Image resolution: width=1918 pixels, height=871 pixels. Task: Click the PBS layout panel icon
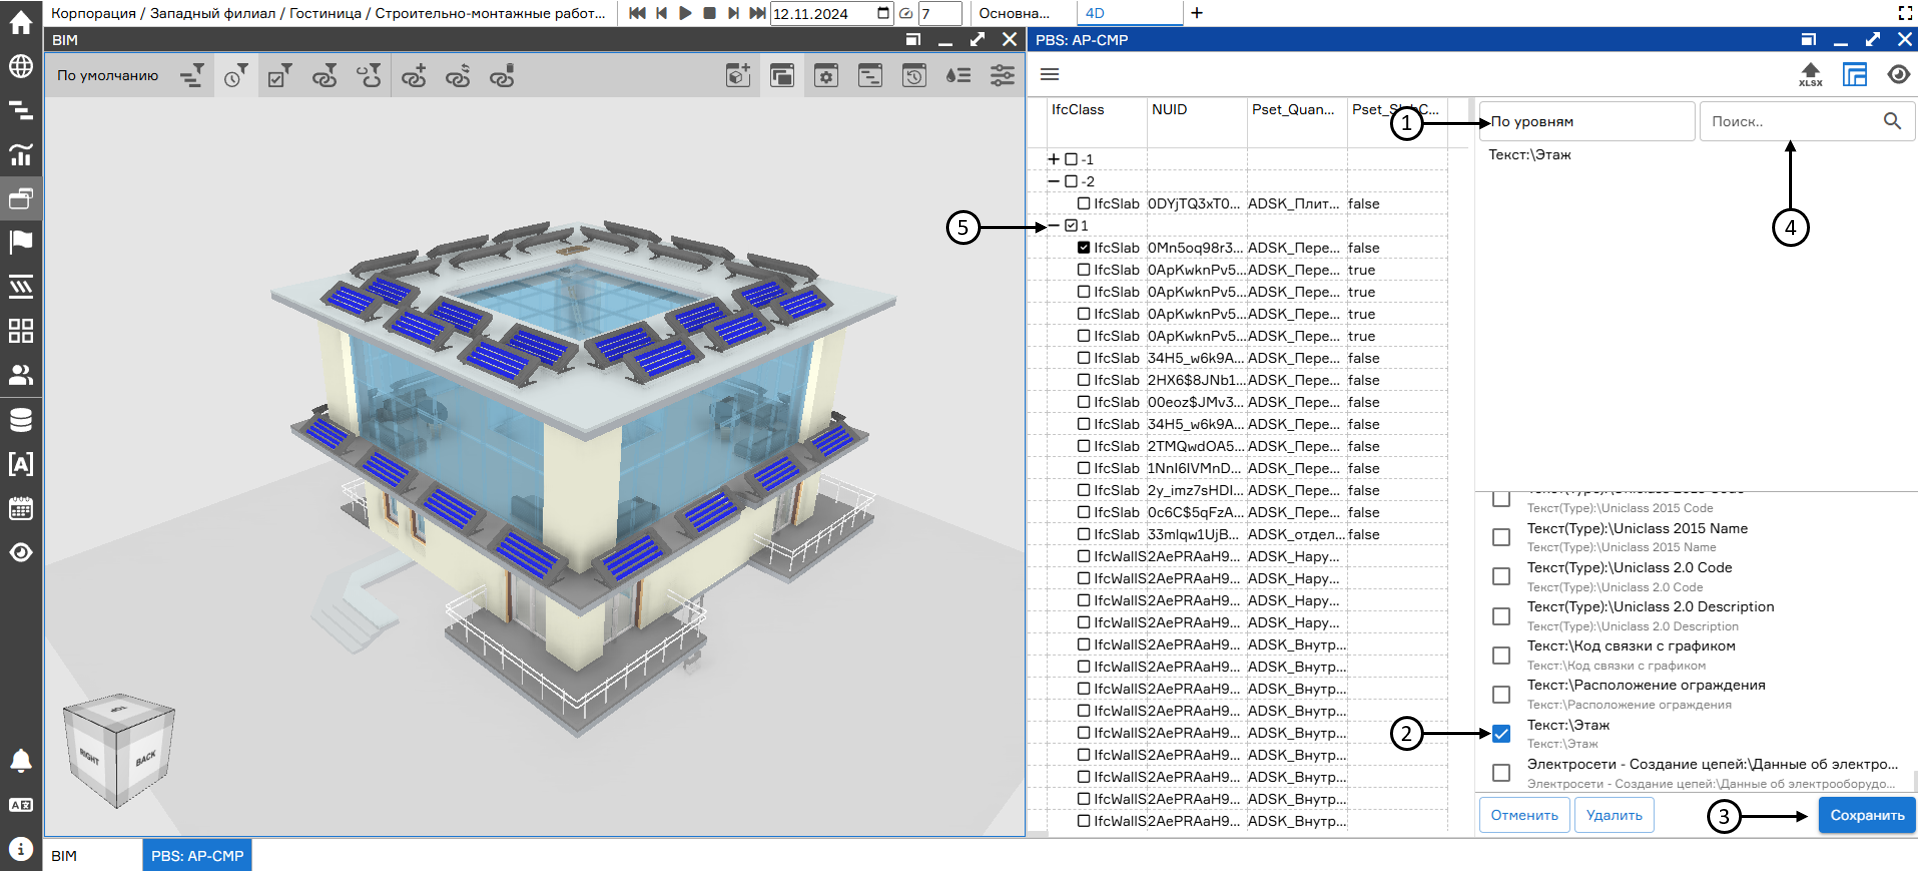[x=1855, y=75]
